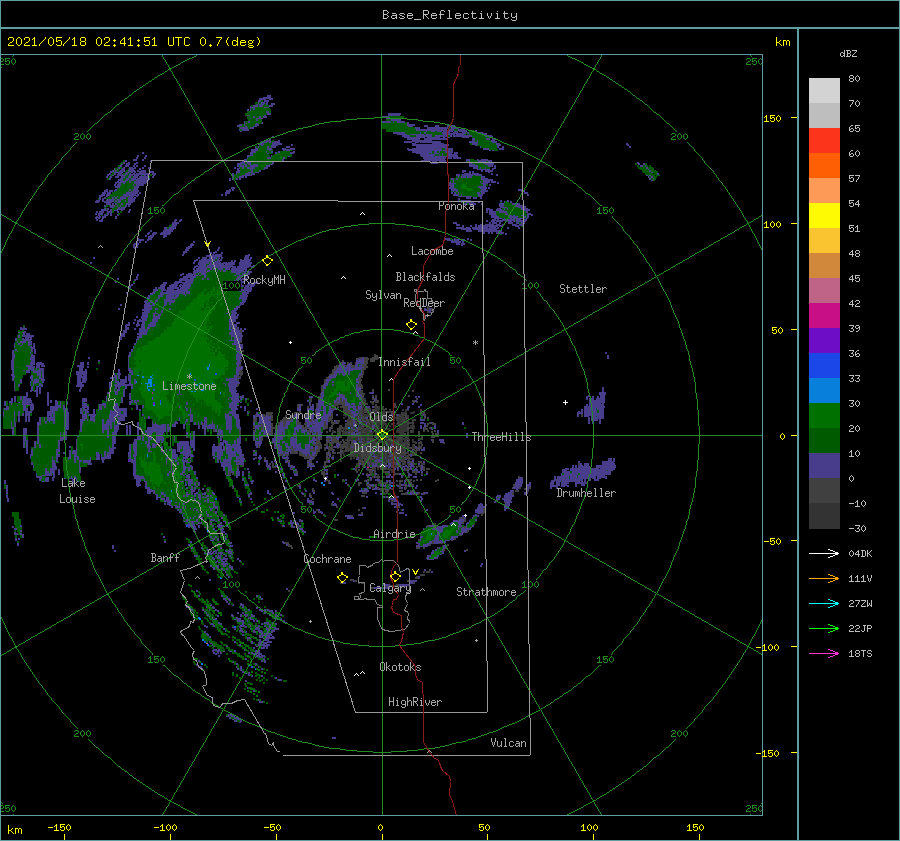Select the red 65 dBZ color swatch

tap(824, 141)
